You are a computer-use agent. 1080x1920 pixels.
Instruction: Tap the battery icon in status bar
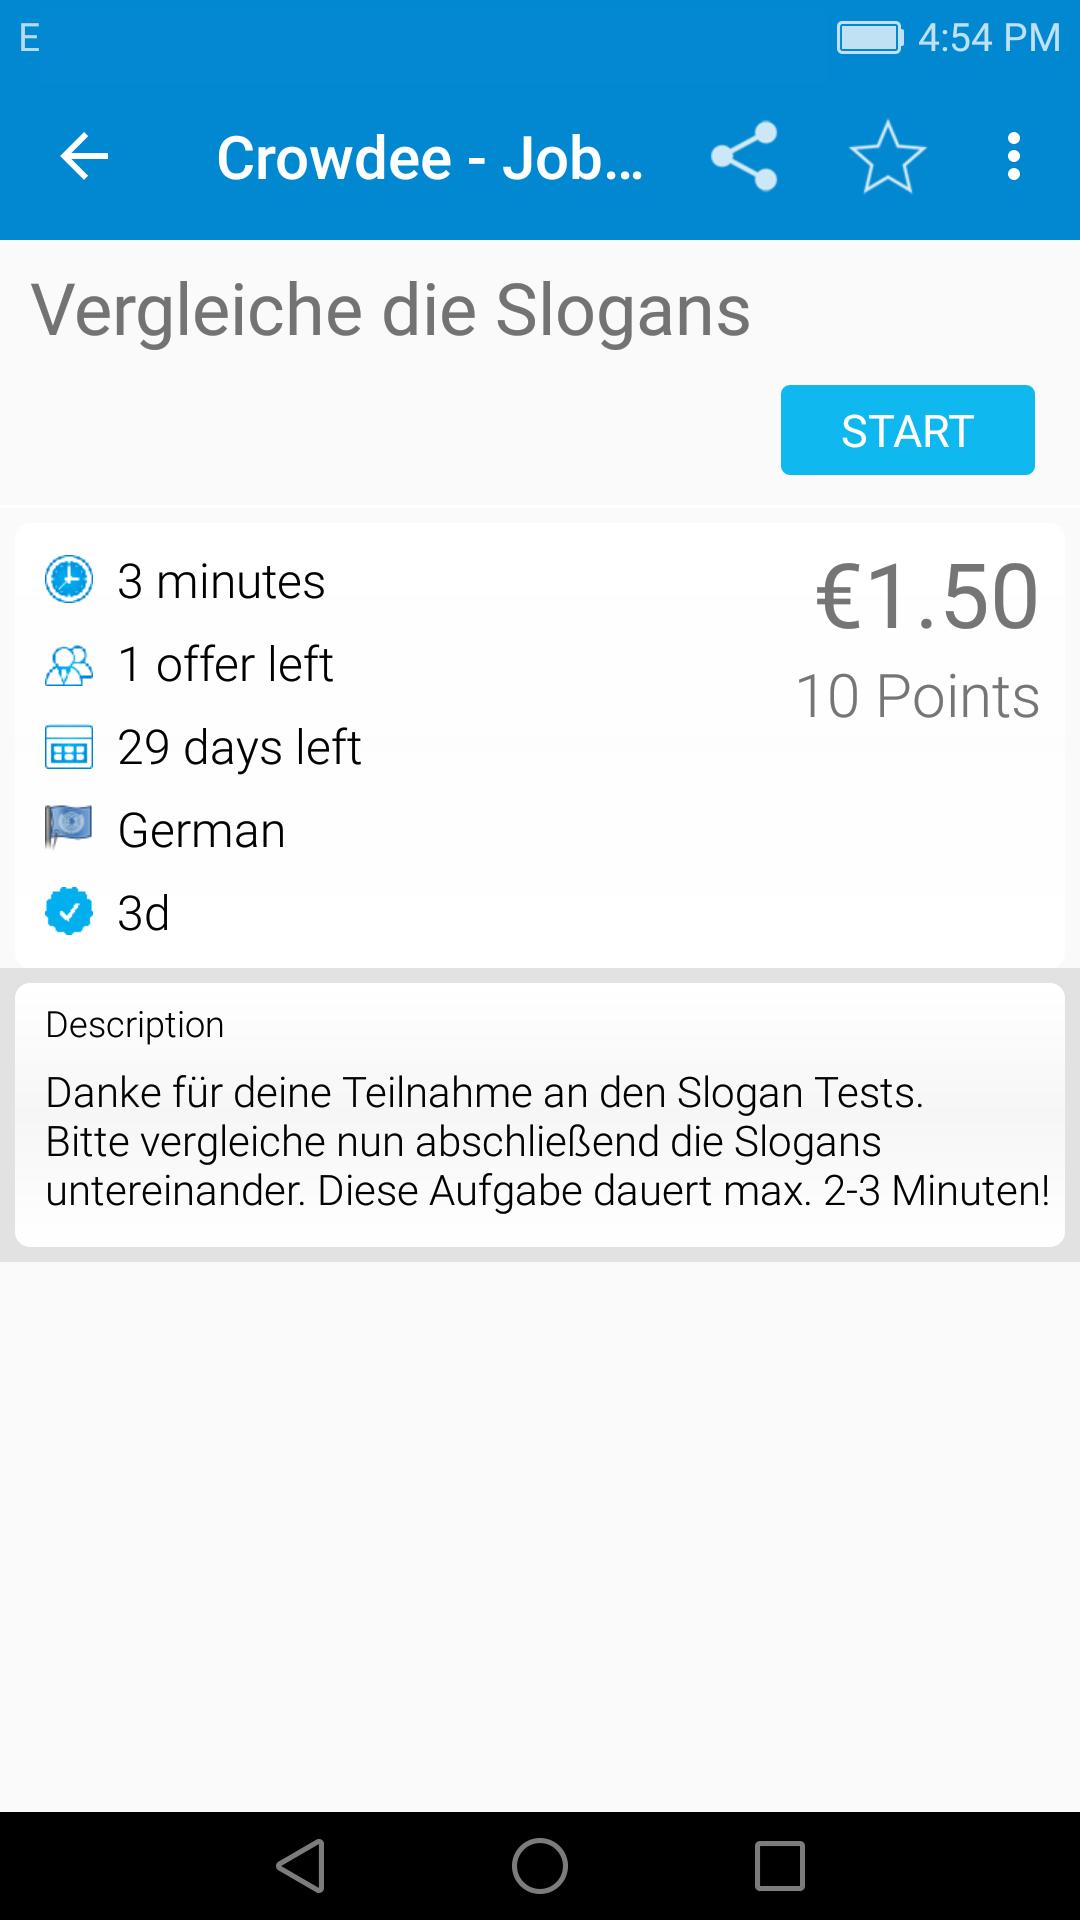[869, 38]
